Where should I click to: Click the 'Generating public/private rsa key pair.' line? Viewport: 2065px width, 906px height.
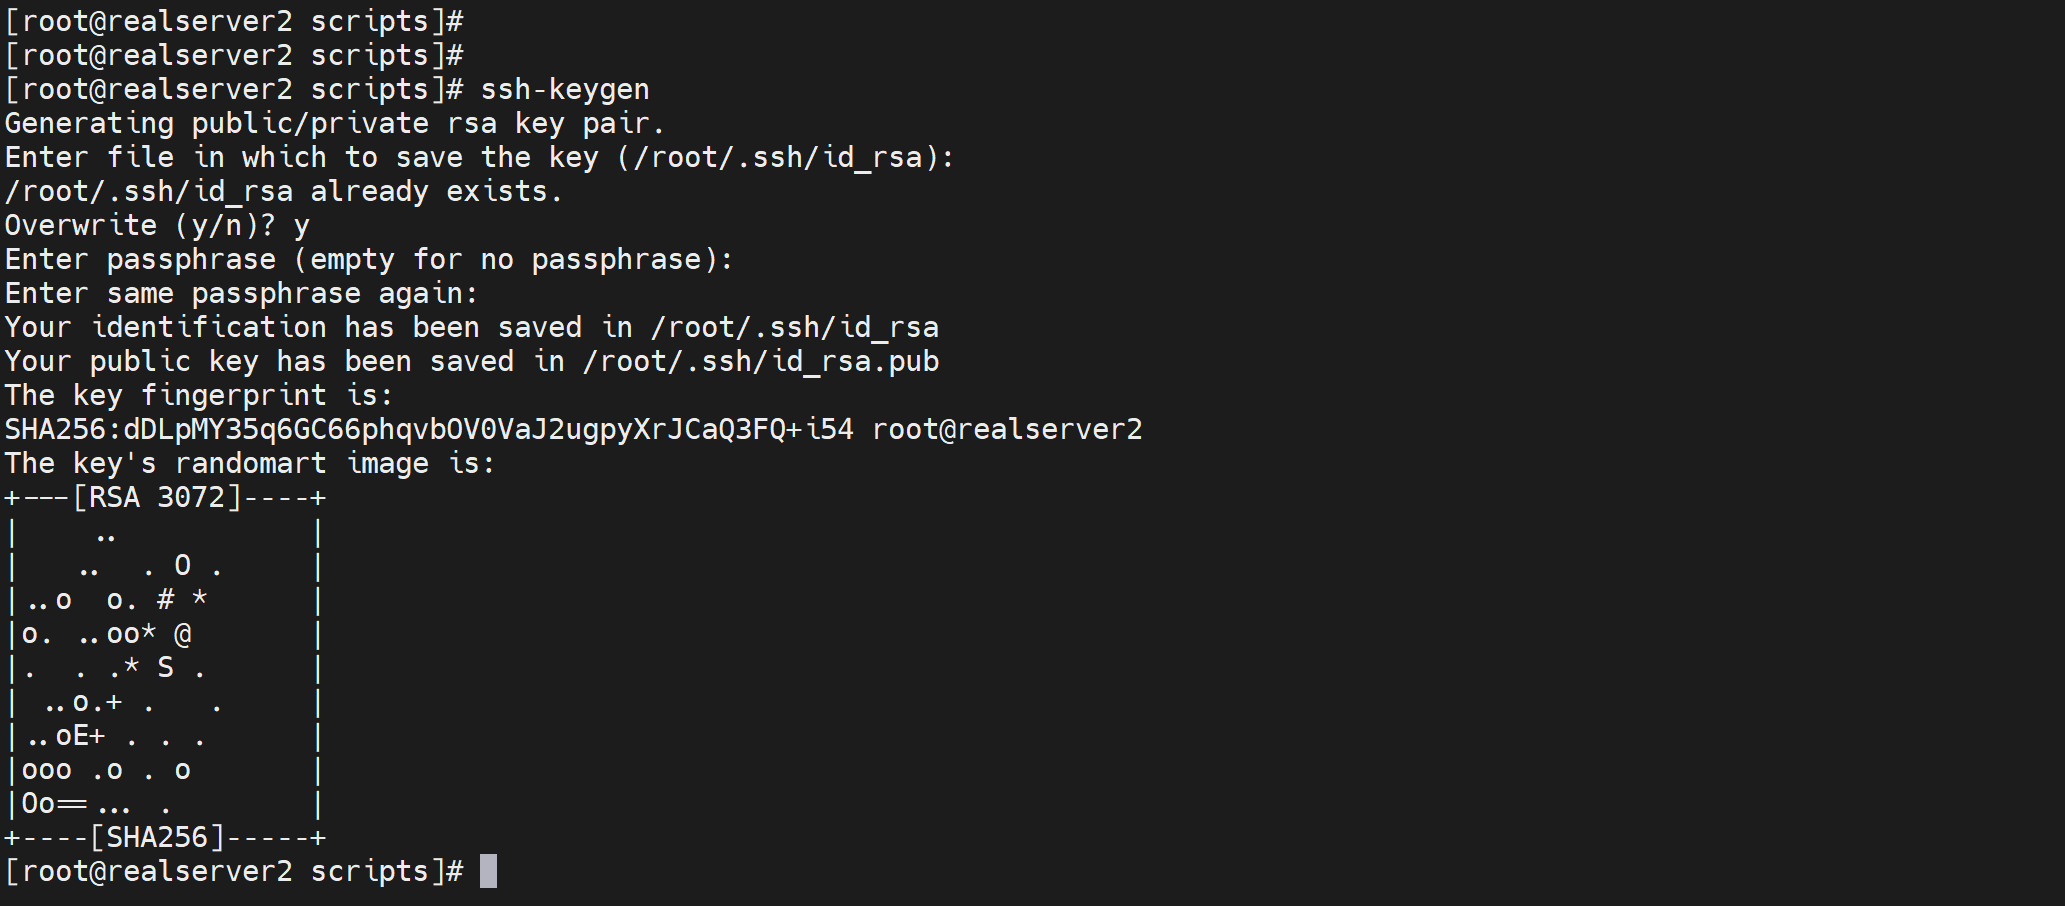[x=335, y=124]
